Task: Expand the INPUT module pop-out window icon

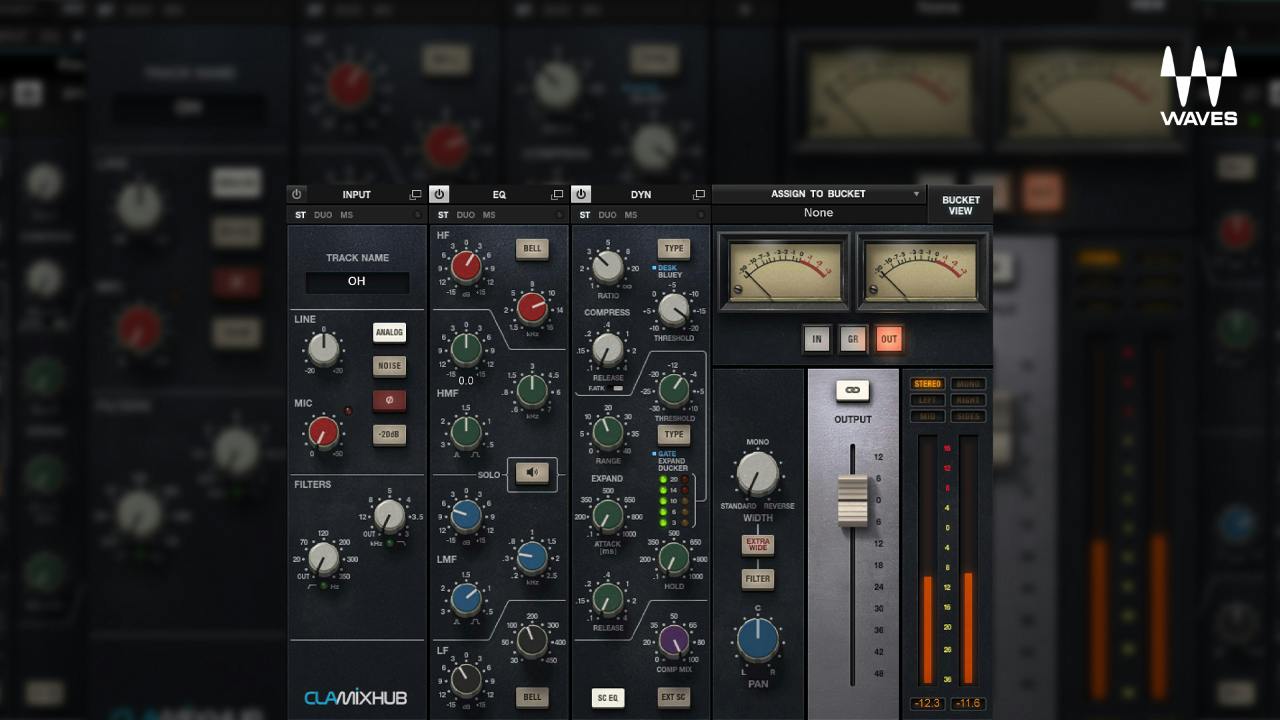Action: [415, 194]
